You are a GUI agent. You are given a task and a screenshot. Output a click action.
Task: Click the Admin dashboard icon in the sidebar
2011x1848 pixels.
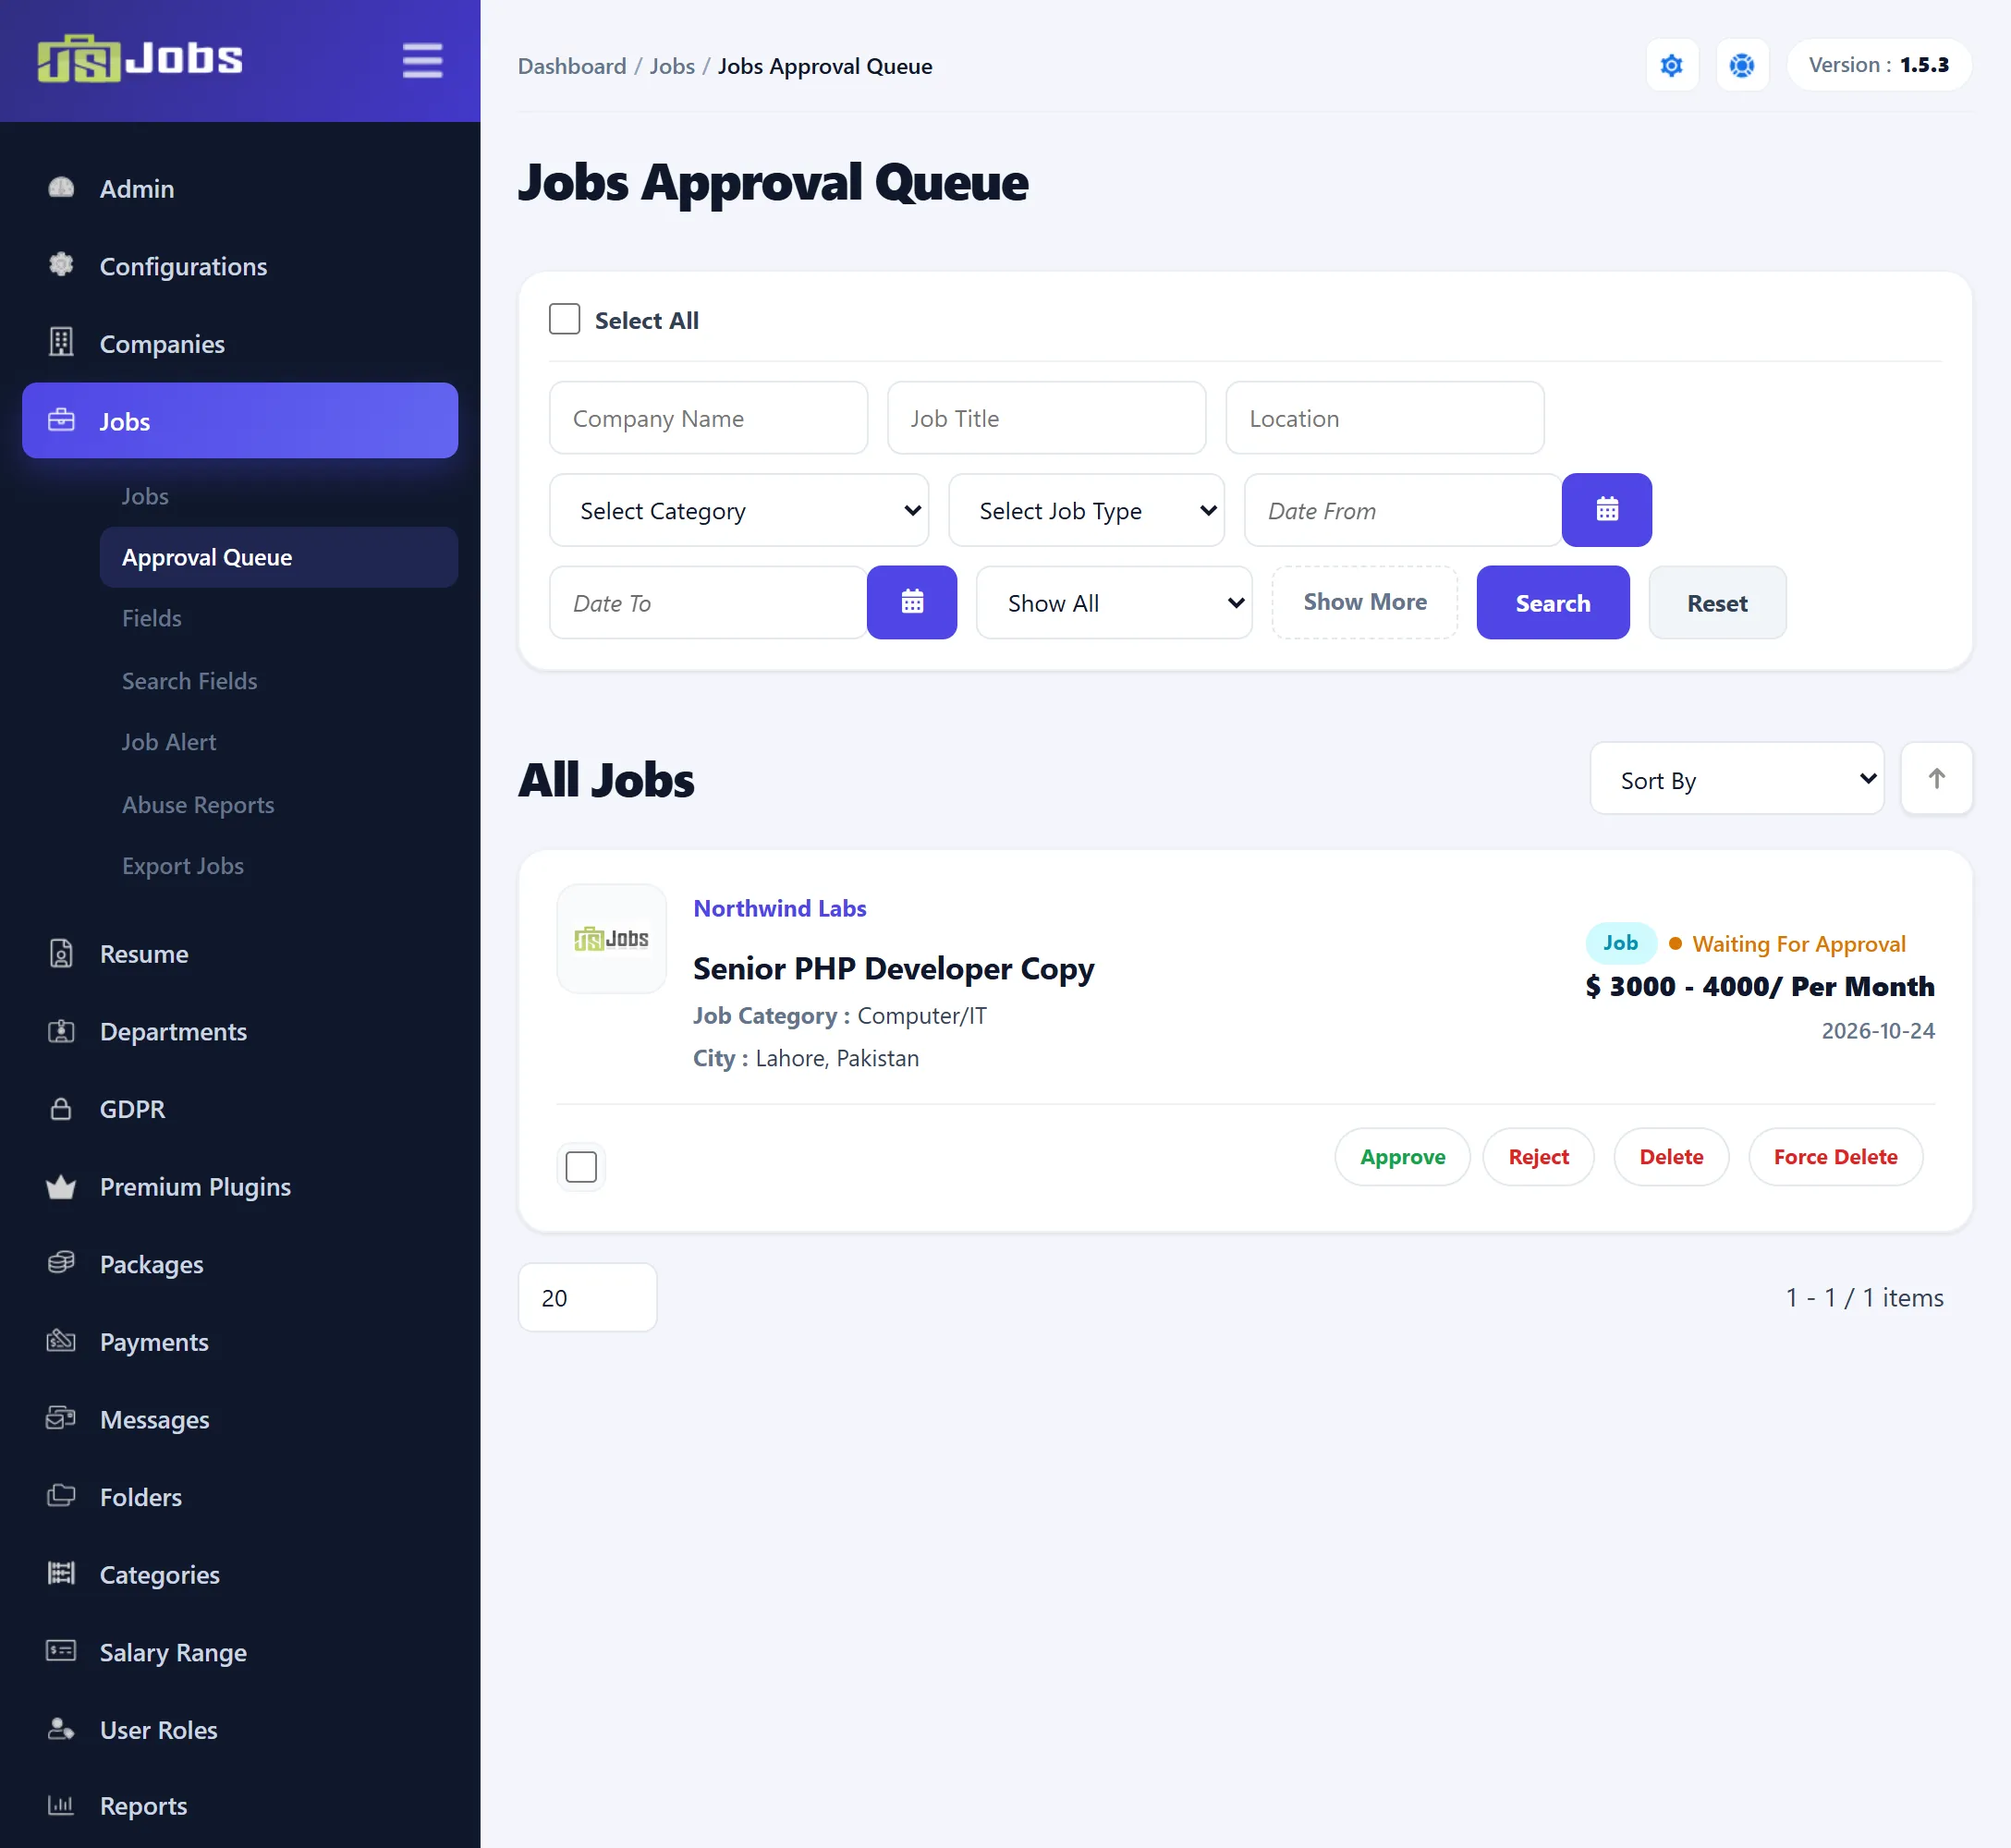[x=61, y=188]
